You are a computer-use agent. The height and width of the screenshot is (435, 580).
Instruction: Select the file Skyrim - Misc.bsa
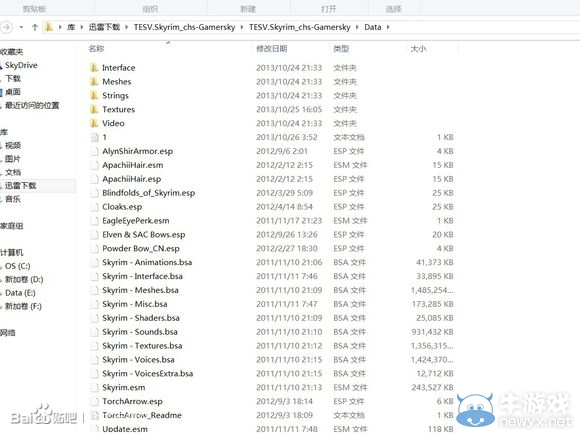pos(135,304)
